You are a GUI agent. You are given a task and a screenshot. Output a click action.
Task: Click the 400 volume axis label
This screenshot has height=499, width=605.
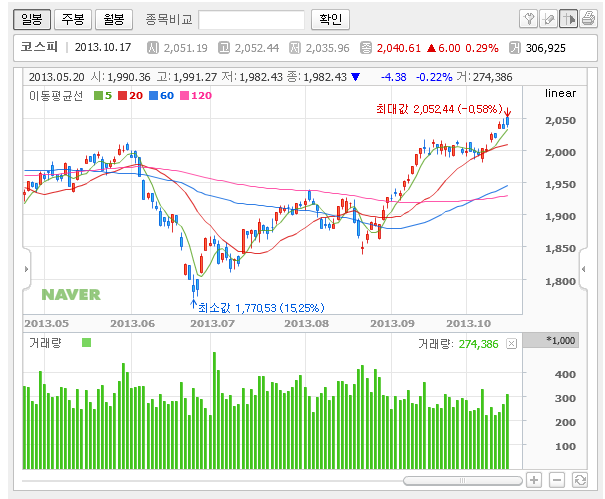point(565,374)
